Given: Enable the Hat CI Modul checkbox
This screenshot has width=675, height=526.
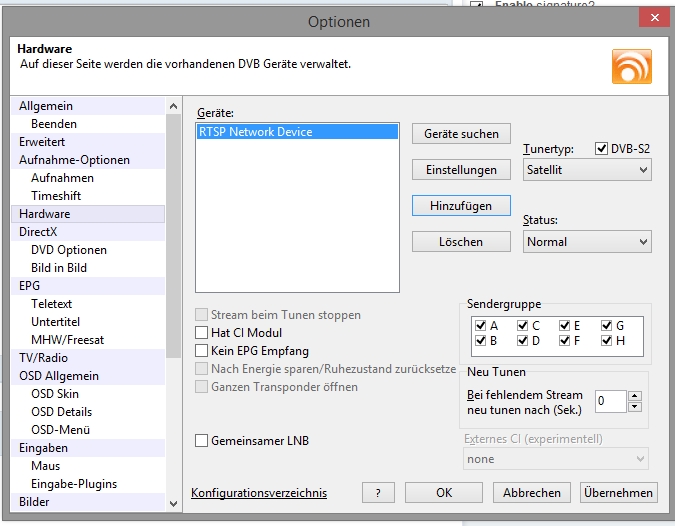Looking at the screenshot, I should (x=202, y=333).
